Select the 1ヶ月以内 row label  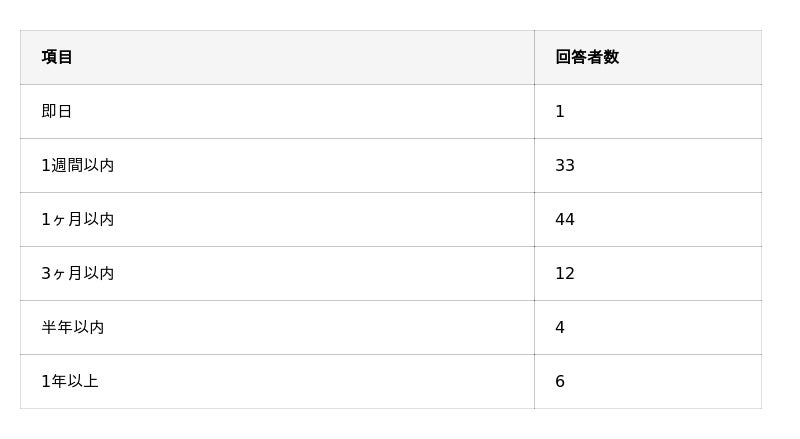click(x=77, y=219)
